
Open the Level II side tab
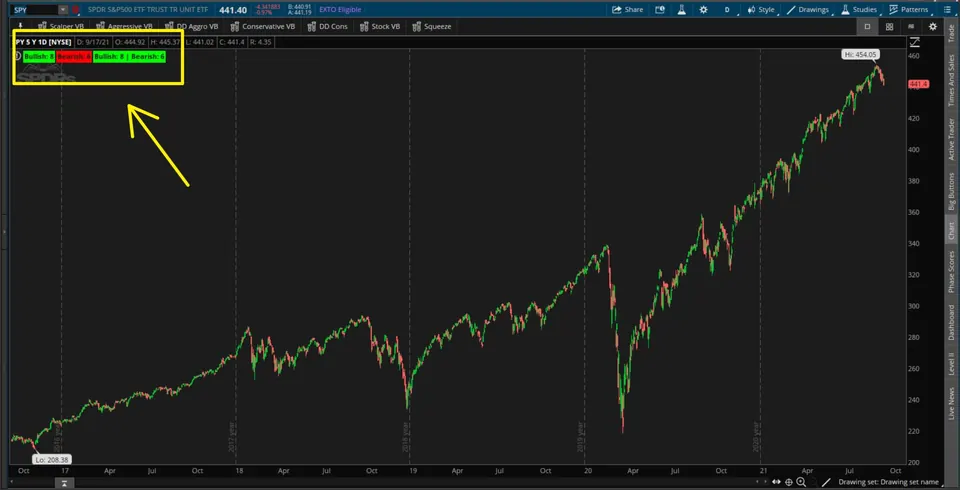(x=951, y=363)
